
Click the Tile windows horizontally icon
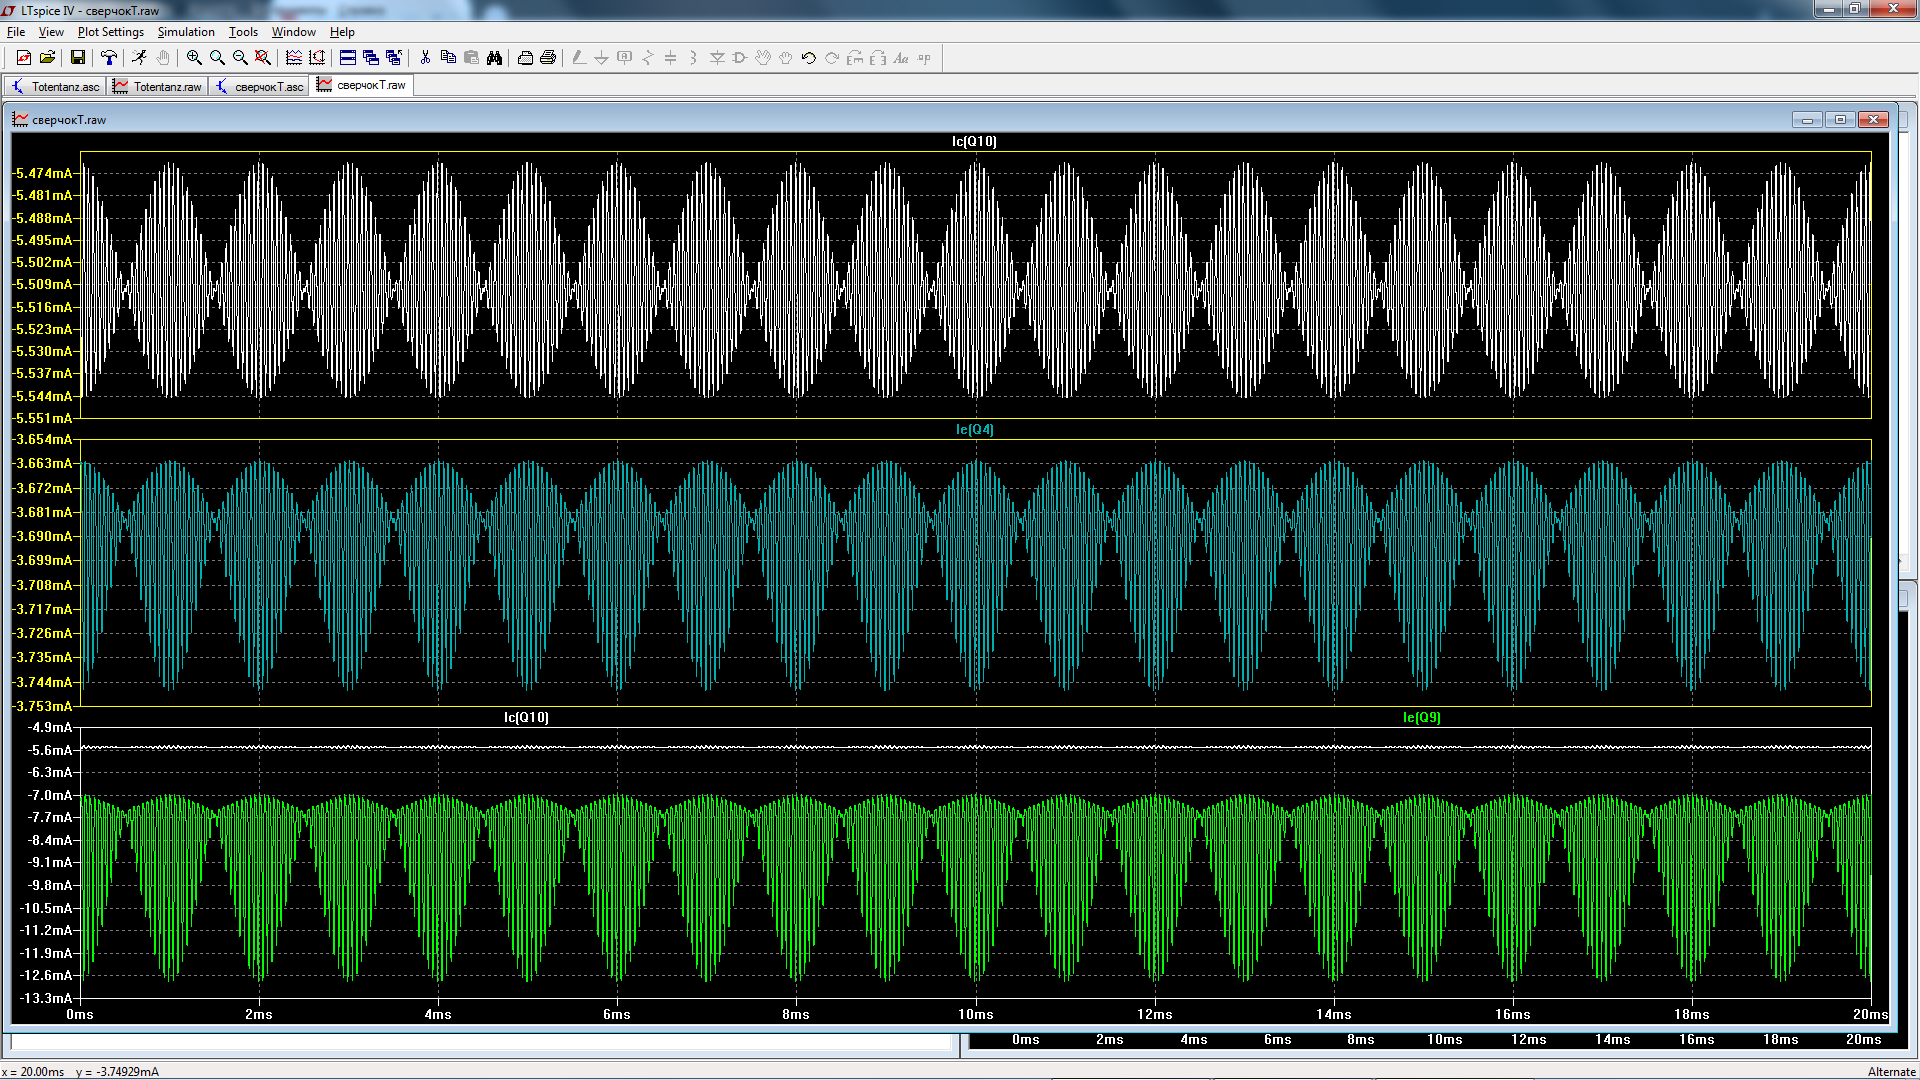348,58
